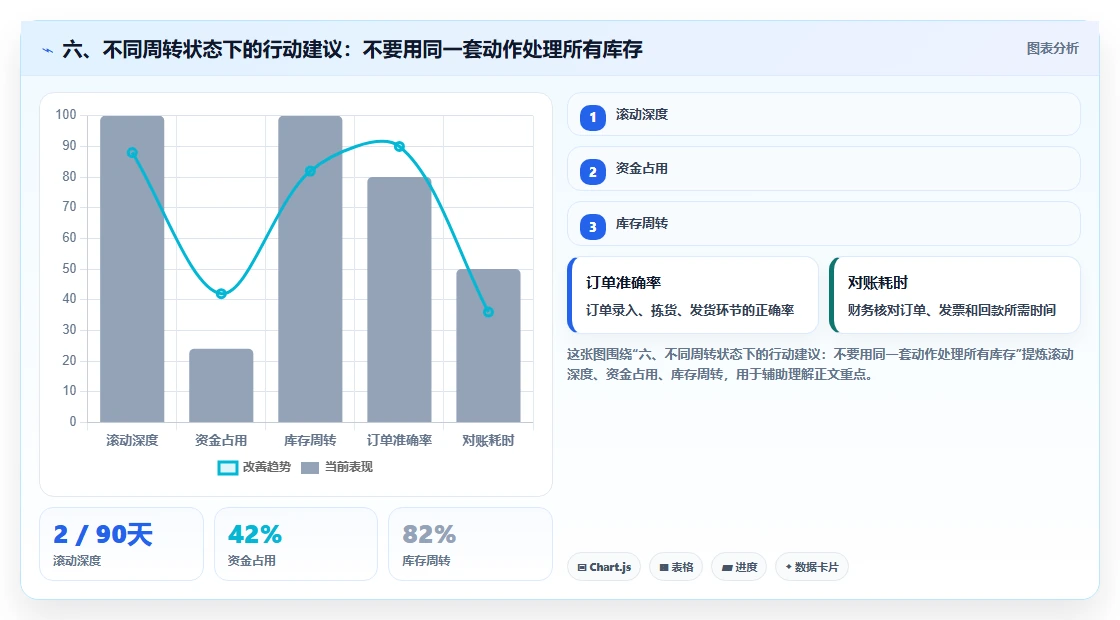Click the 82% 库存周转 stat card

point(470,544)
